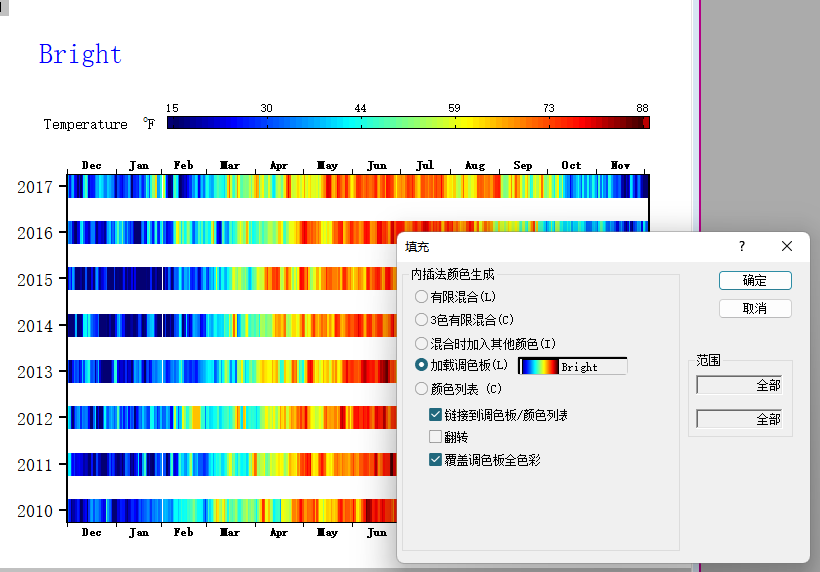
Task: Click the Temperature color scale bar
Action: click(x=407, y=123)
